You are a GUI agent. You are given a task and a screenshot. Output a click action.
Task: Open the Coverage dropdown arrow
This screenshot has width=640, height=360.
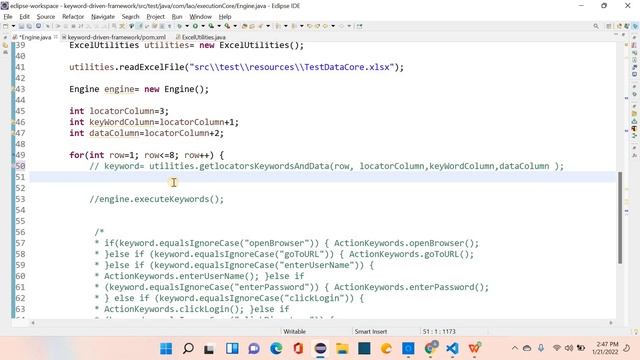220,26
